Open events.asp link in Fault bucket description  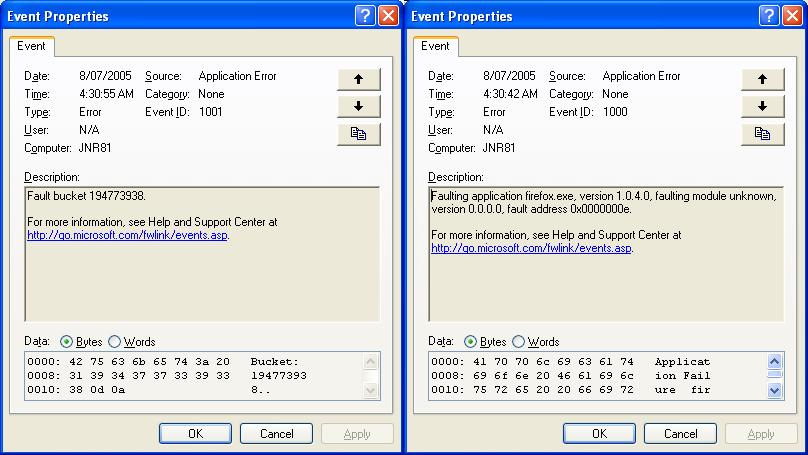tap(127, 235)
